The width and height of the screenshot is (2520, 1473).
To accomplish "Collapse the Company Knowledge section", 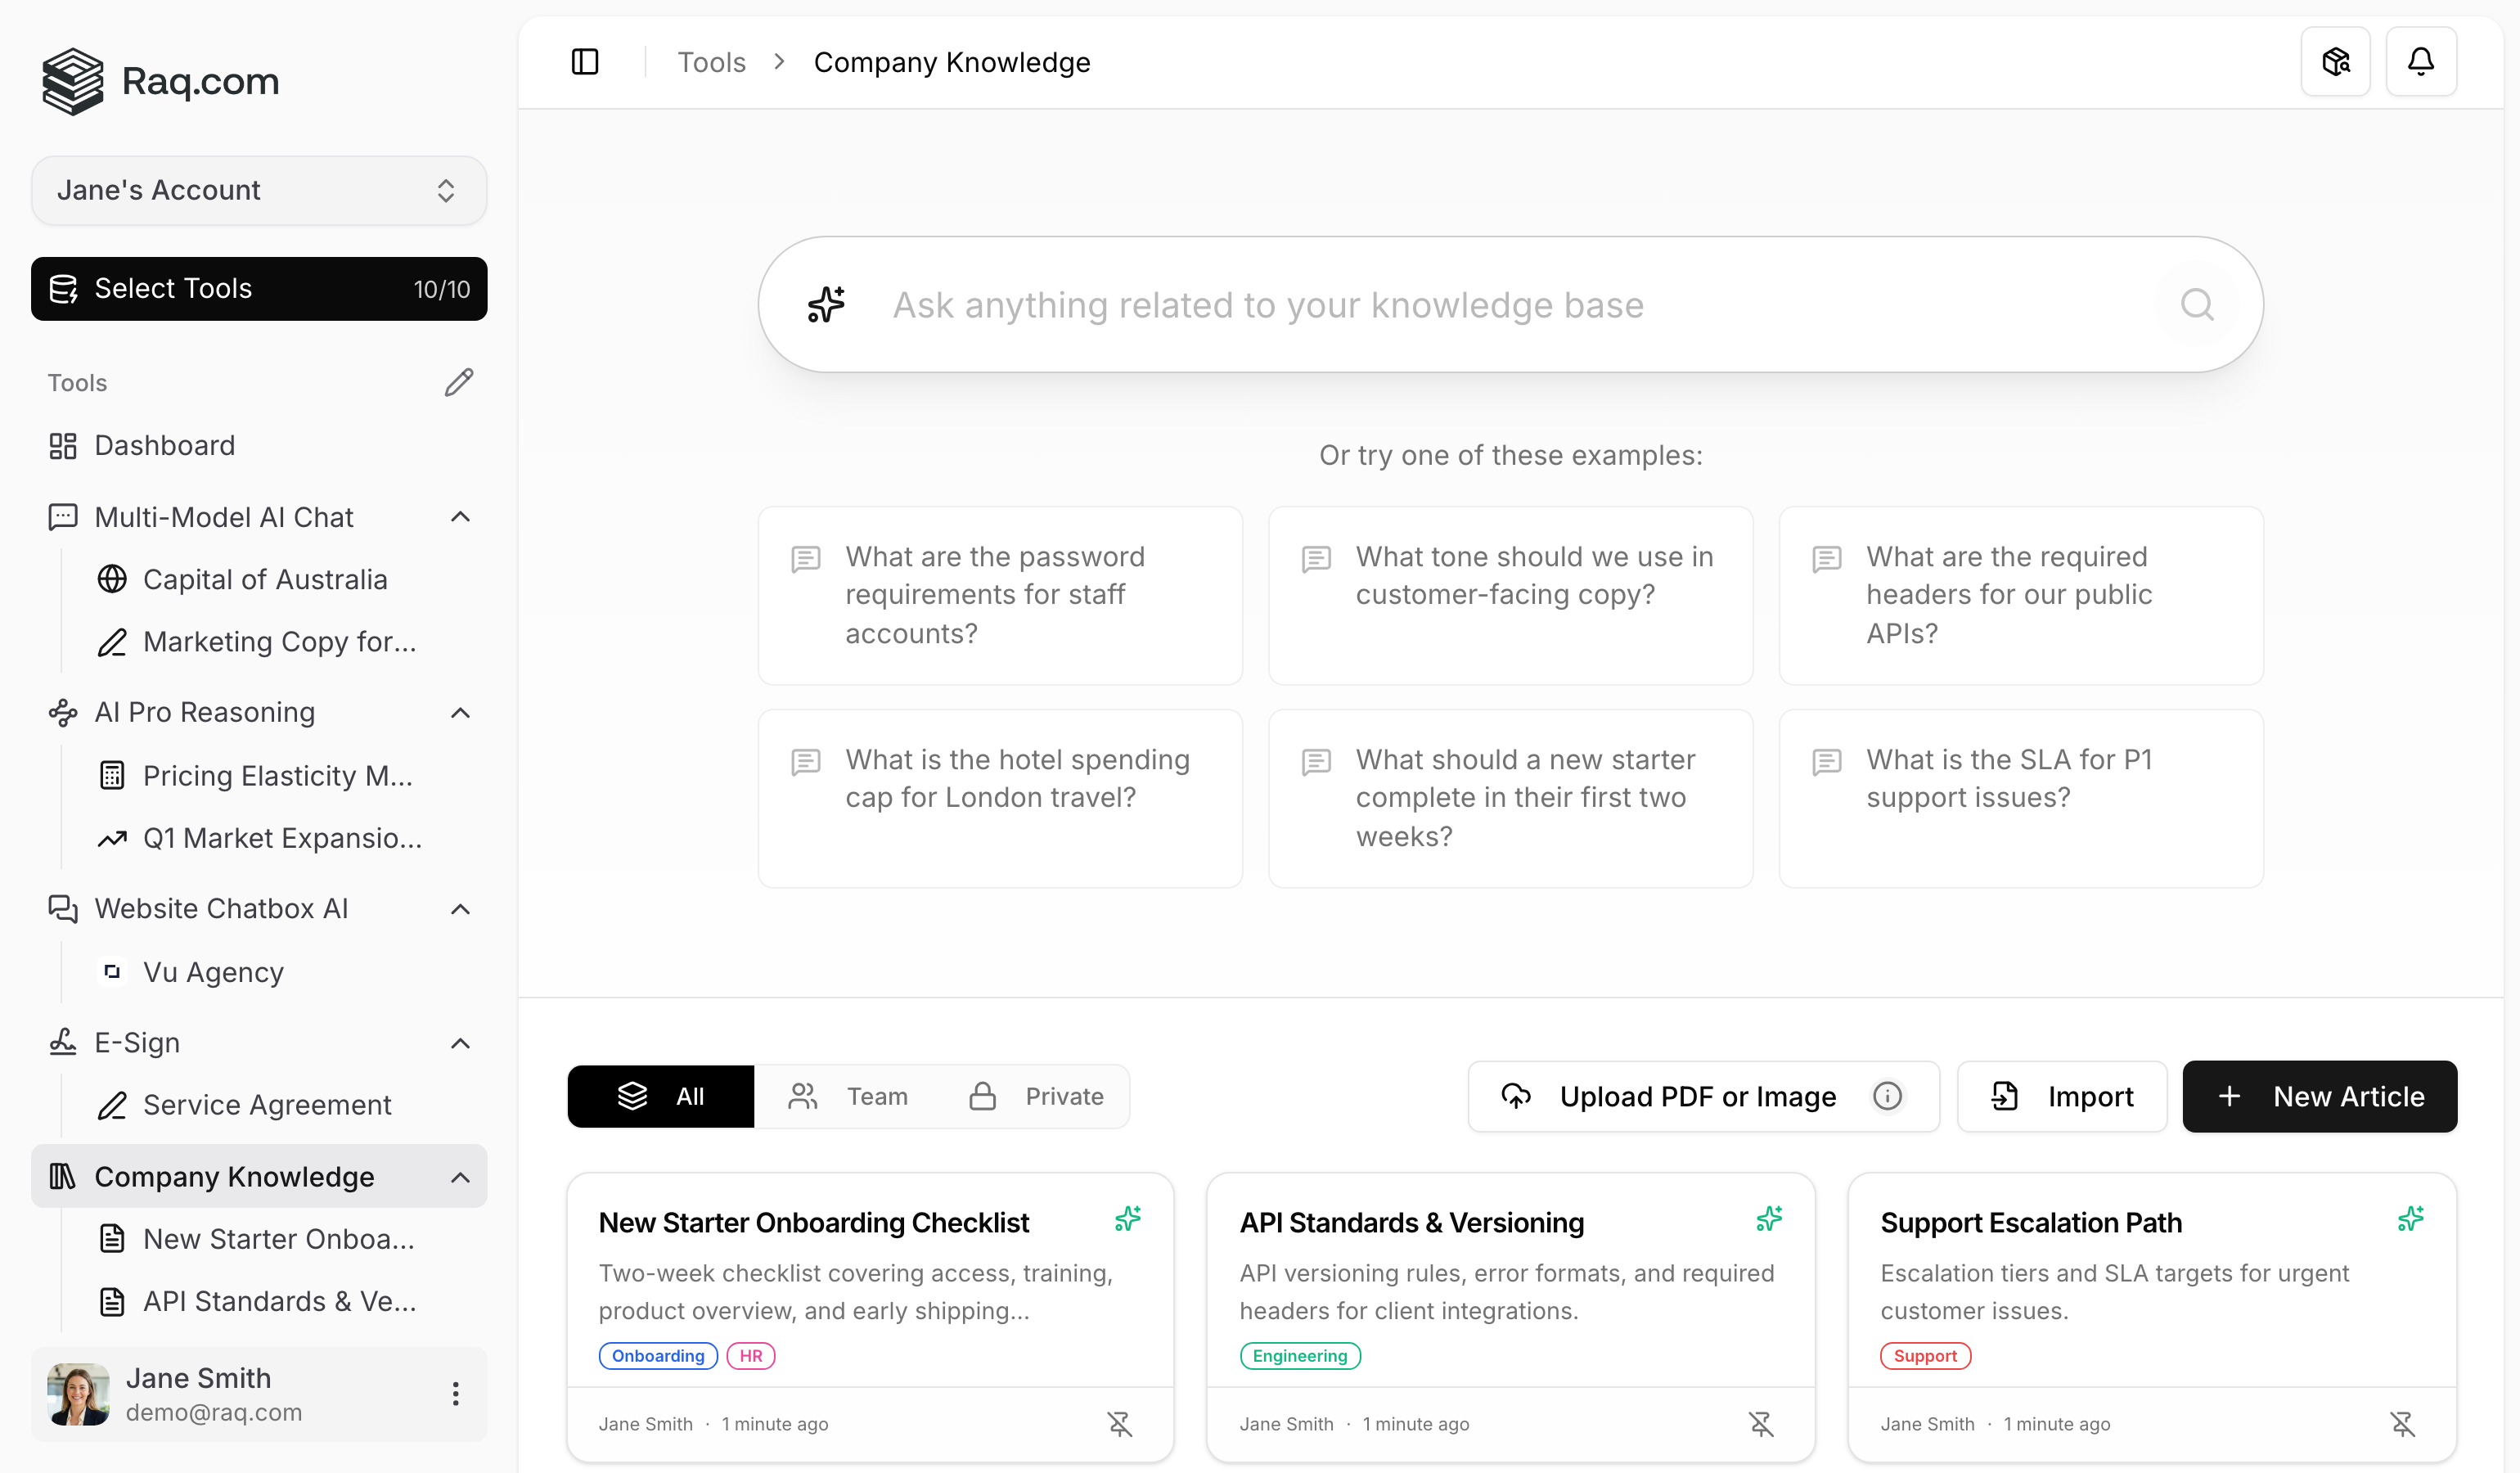I will pos(460,1177).
